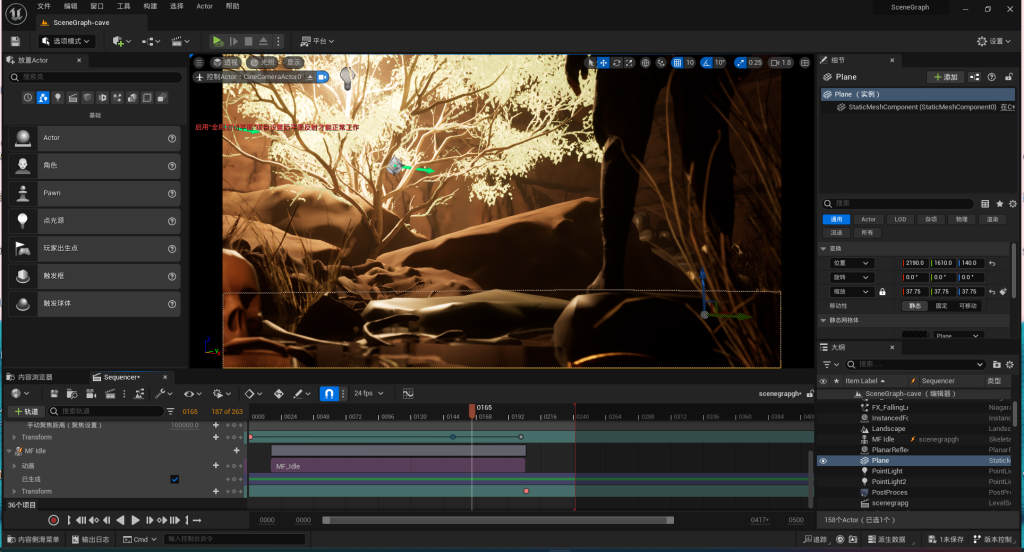Open the 24 fps frame rate dropdown
Viewport: 1024px width, 552px height.
tap(369, 393)
